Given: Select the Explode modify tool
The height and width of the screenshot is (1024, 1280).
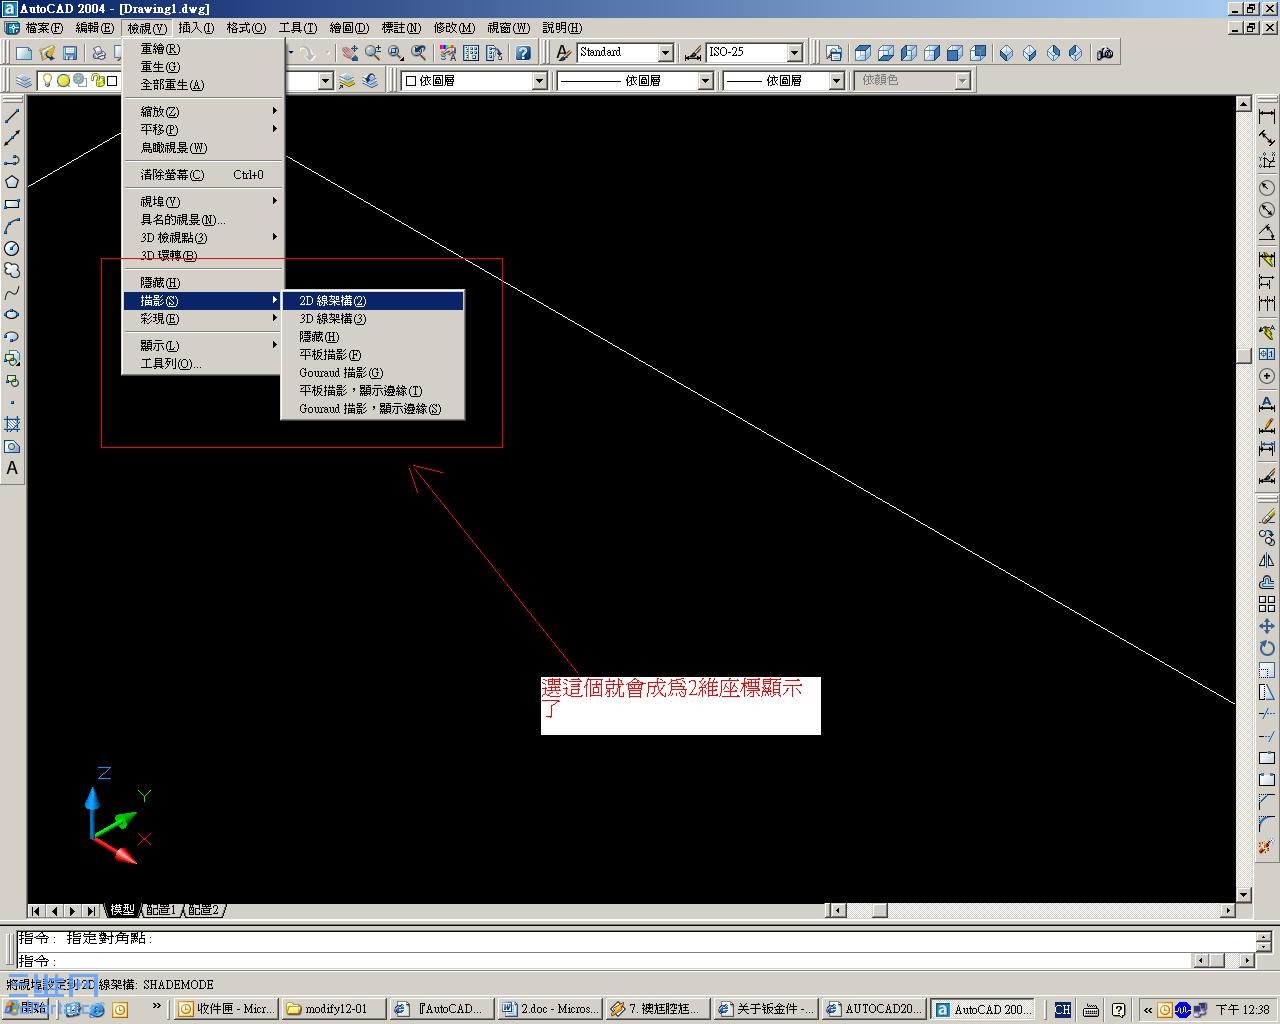Looking at the screenshot, I should click(1267, 846).
